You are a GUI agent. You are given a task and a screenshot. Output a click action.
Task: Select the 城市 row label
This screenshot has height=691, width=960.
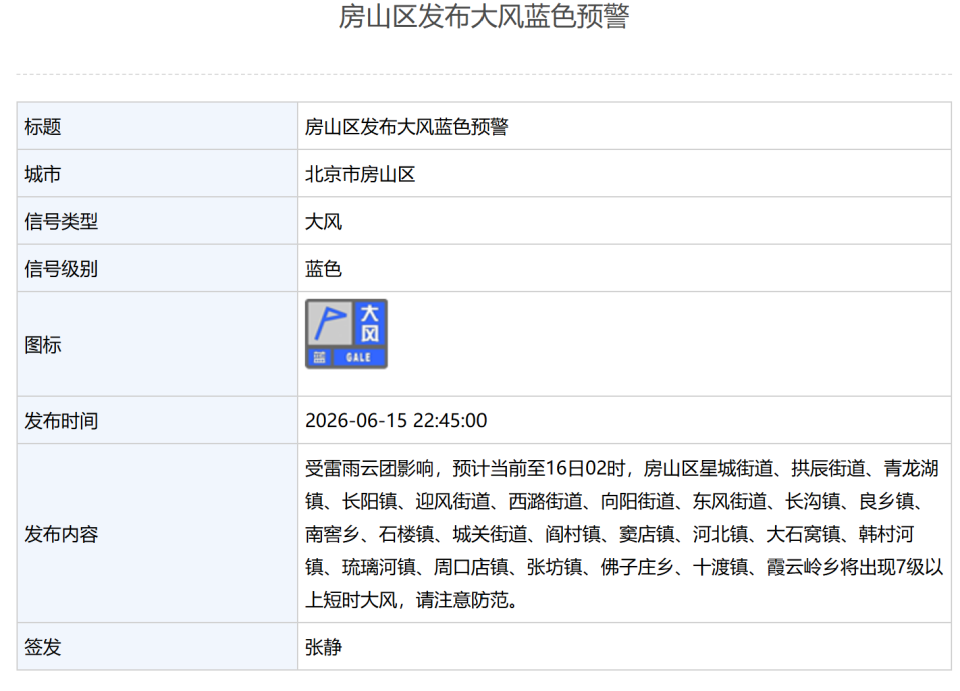click(43, 174)
